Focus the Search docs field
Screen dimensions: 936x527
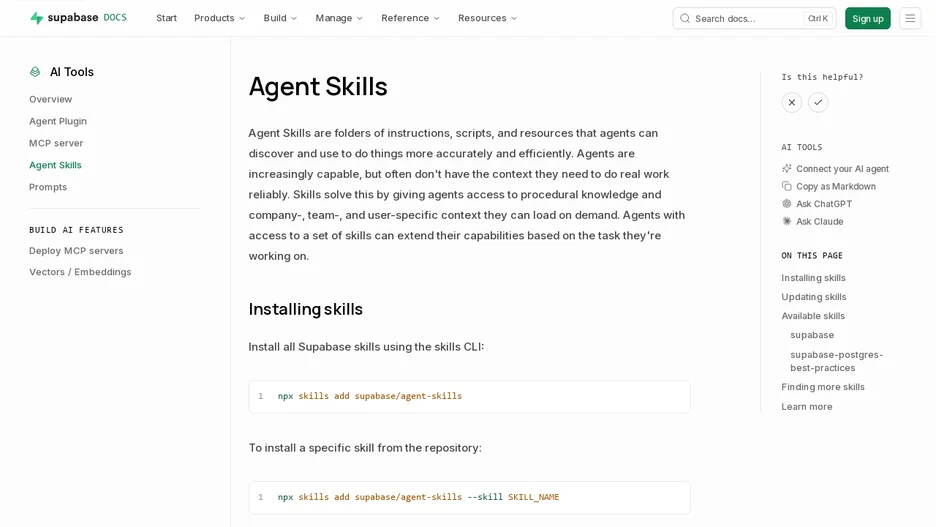click(x=754, y=19)
